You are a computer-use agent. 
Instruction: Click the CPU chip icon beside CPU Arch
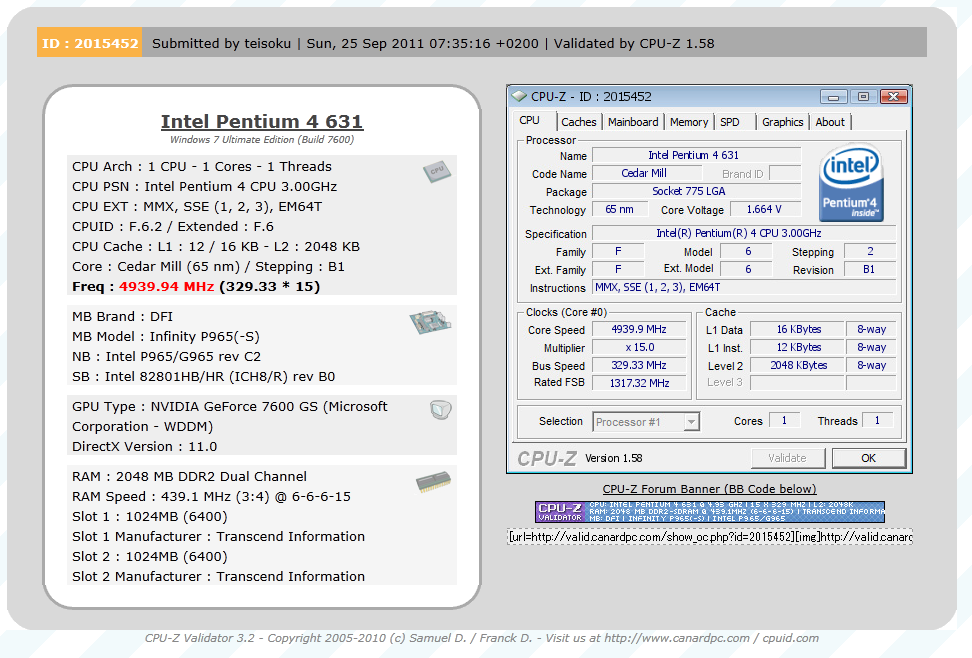pyautogui.click(x=437, y=171)
